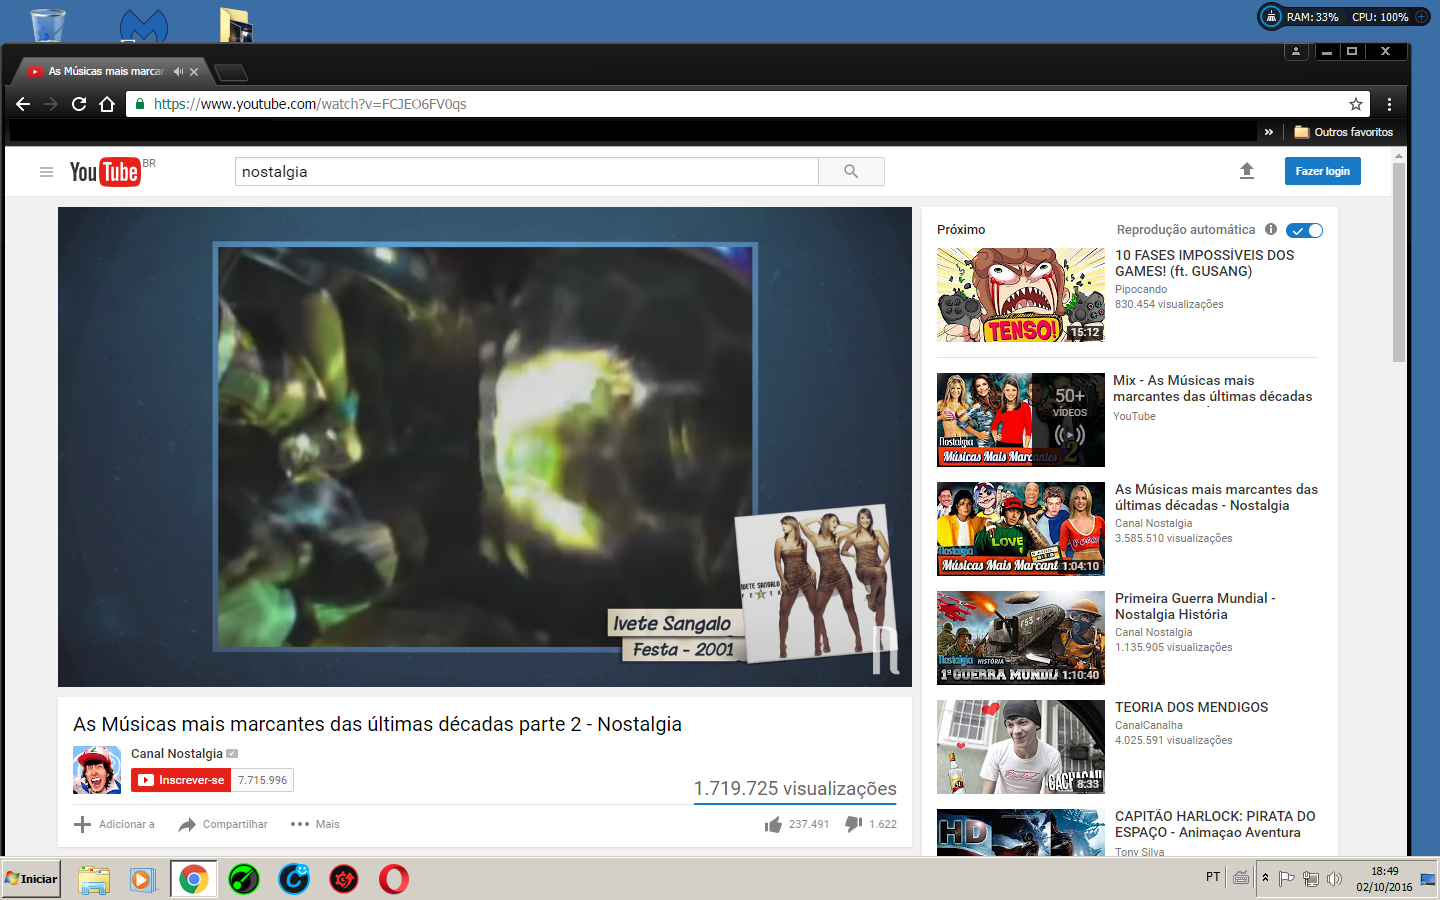Add video via Adicionar a
1440x900 pixels.
tap(115, 824)
